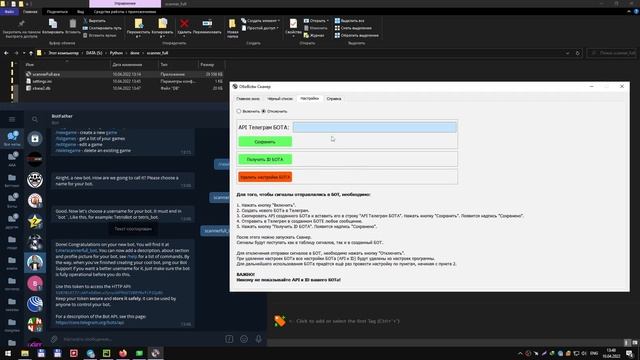Click the New folder icon in Explorer
The width and height of the screenshot is (640, 360).
coord(232,24)
